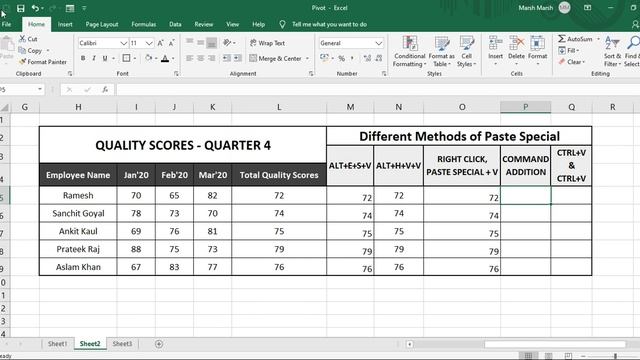Screen dimensions: 640x360
Task: Click the Increase Indent icon
Action: pos(238,58)
